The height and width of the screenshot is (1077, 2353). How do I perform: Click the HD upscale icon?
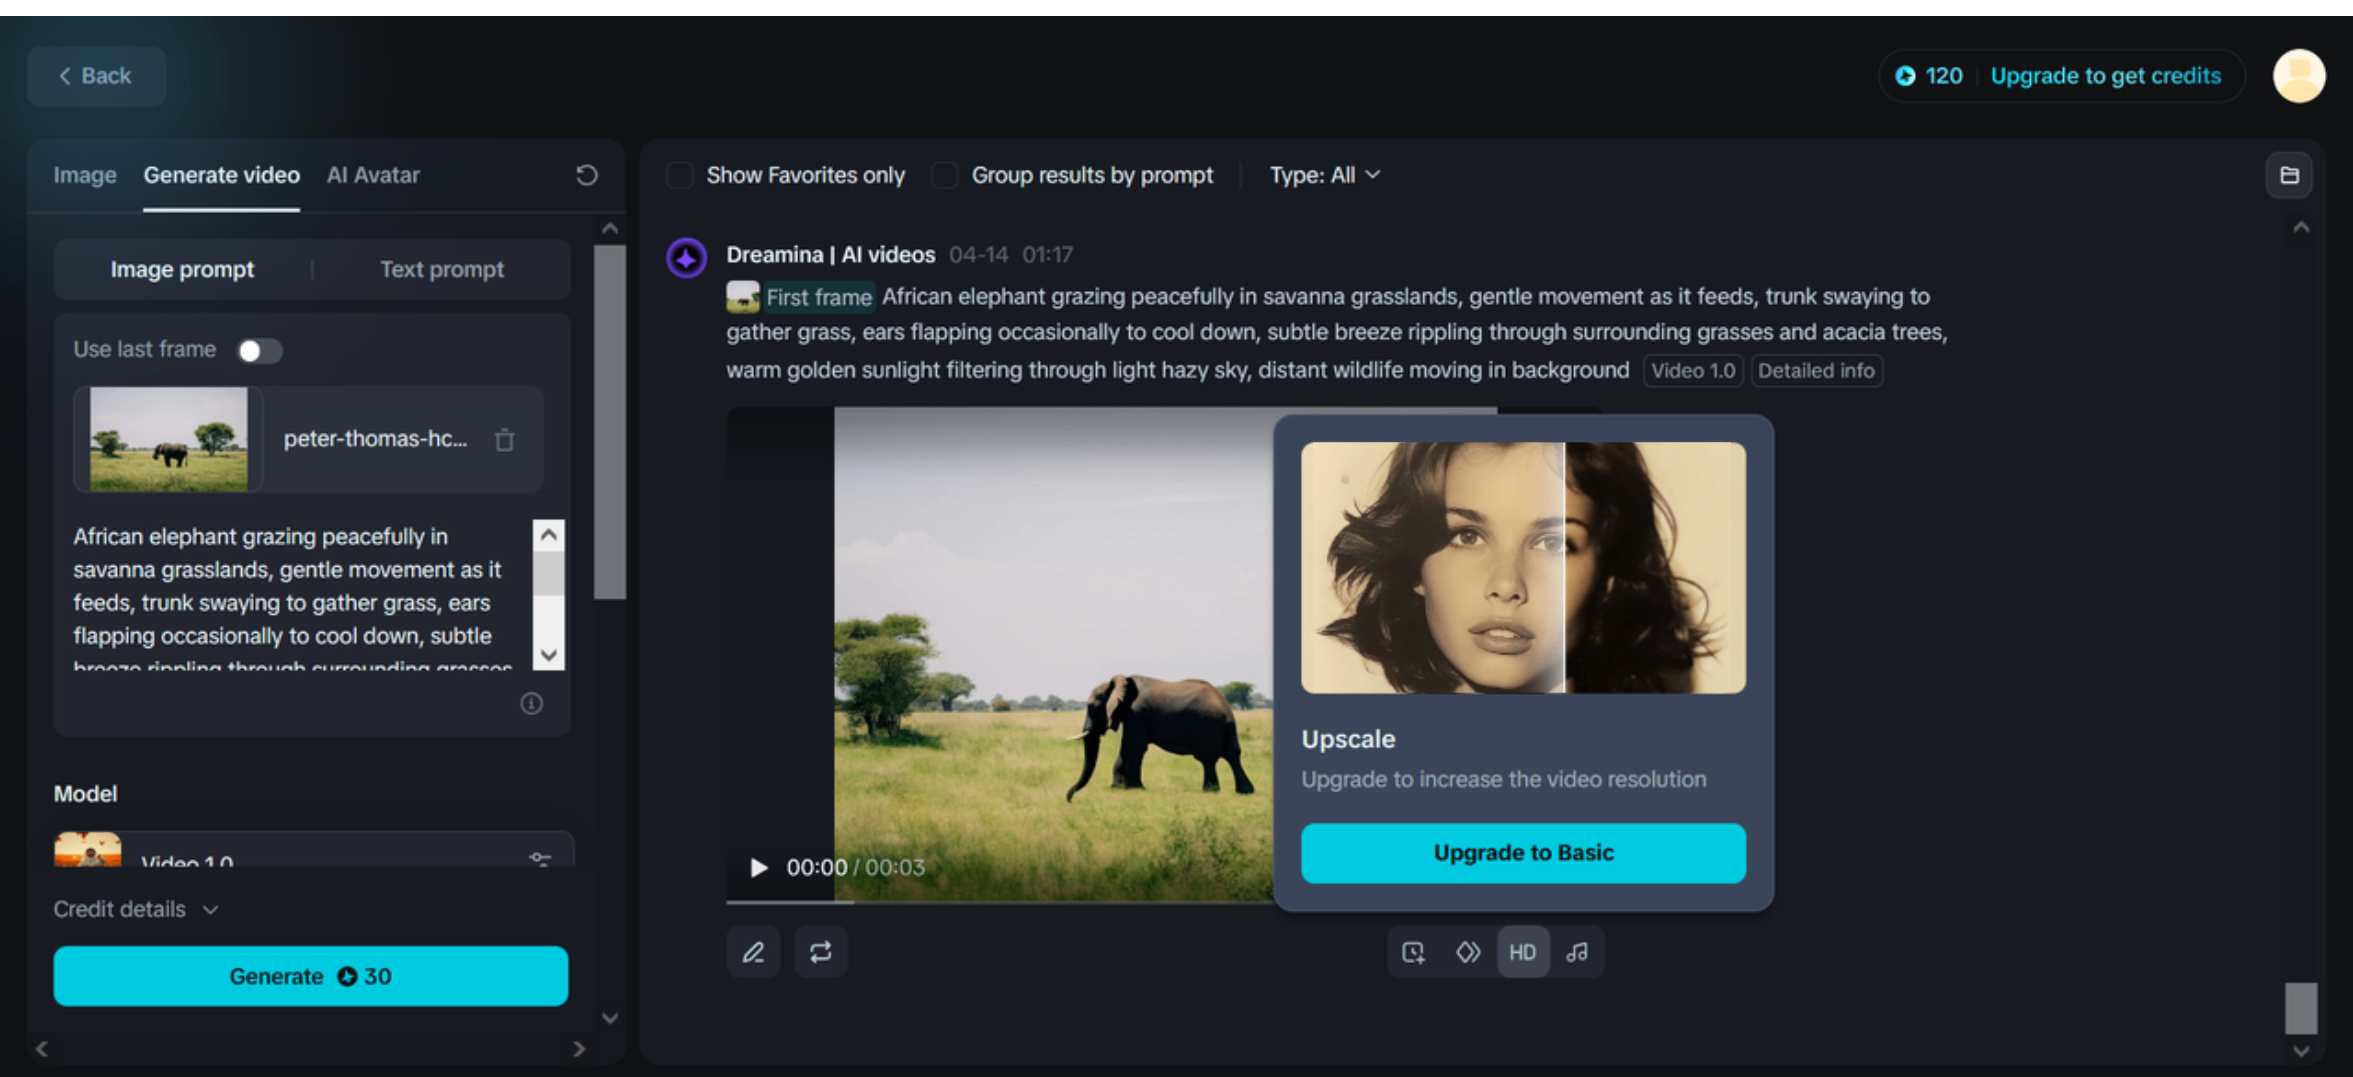pyautogui.click(x=1523, y=952)
